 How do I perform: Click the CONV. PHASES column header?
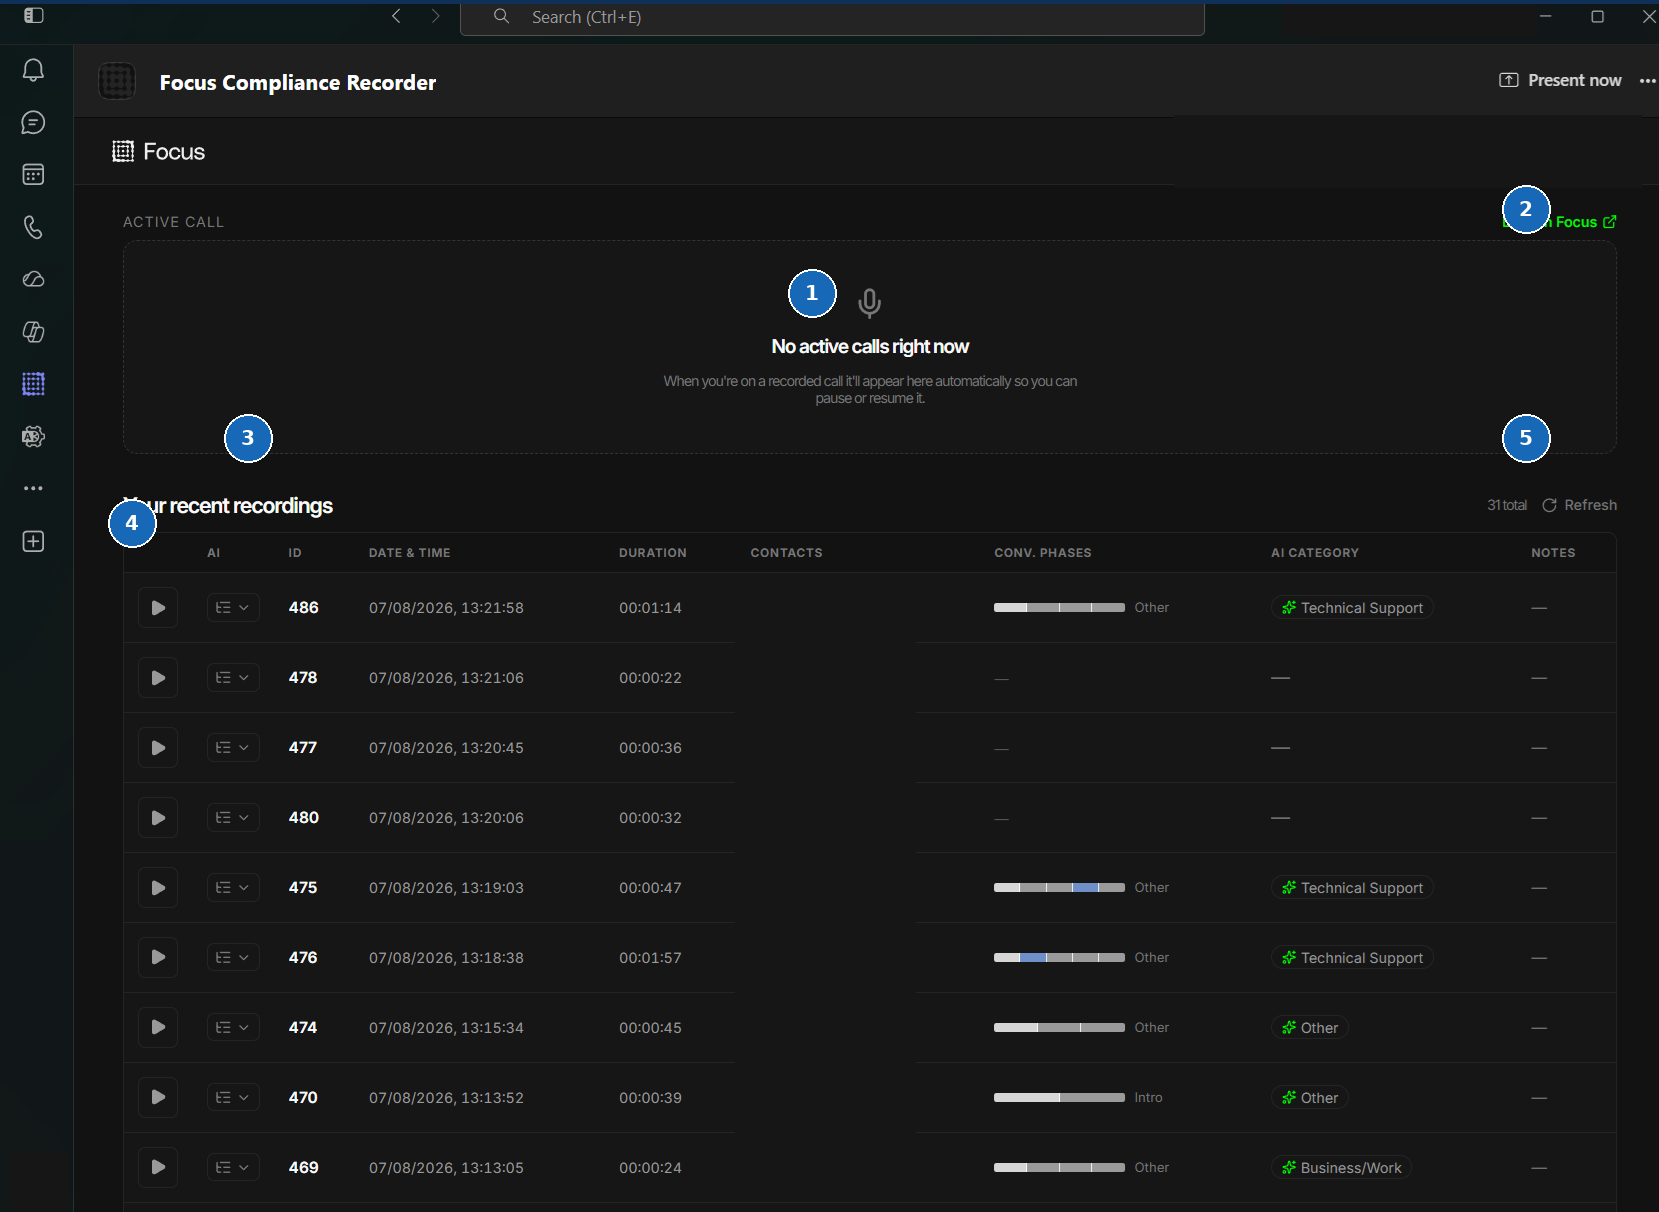click(1043, 553)
